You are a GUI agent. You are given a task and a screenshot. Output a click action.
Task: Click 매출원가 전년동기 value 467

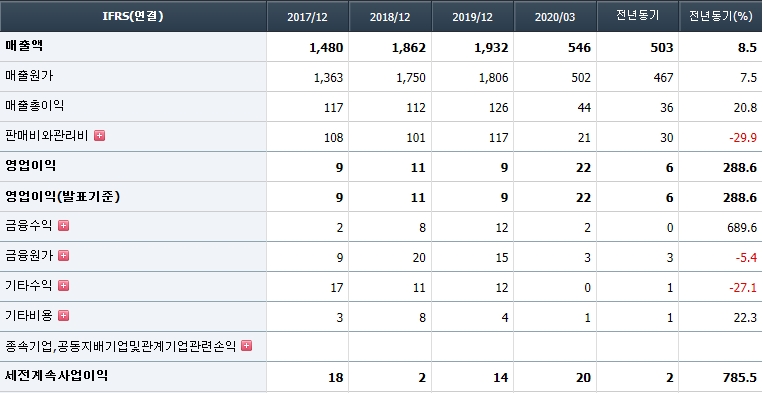(664, 78)
